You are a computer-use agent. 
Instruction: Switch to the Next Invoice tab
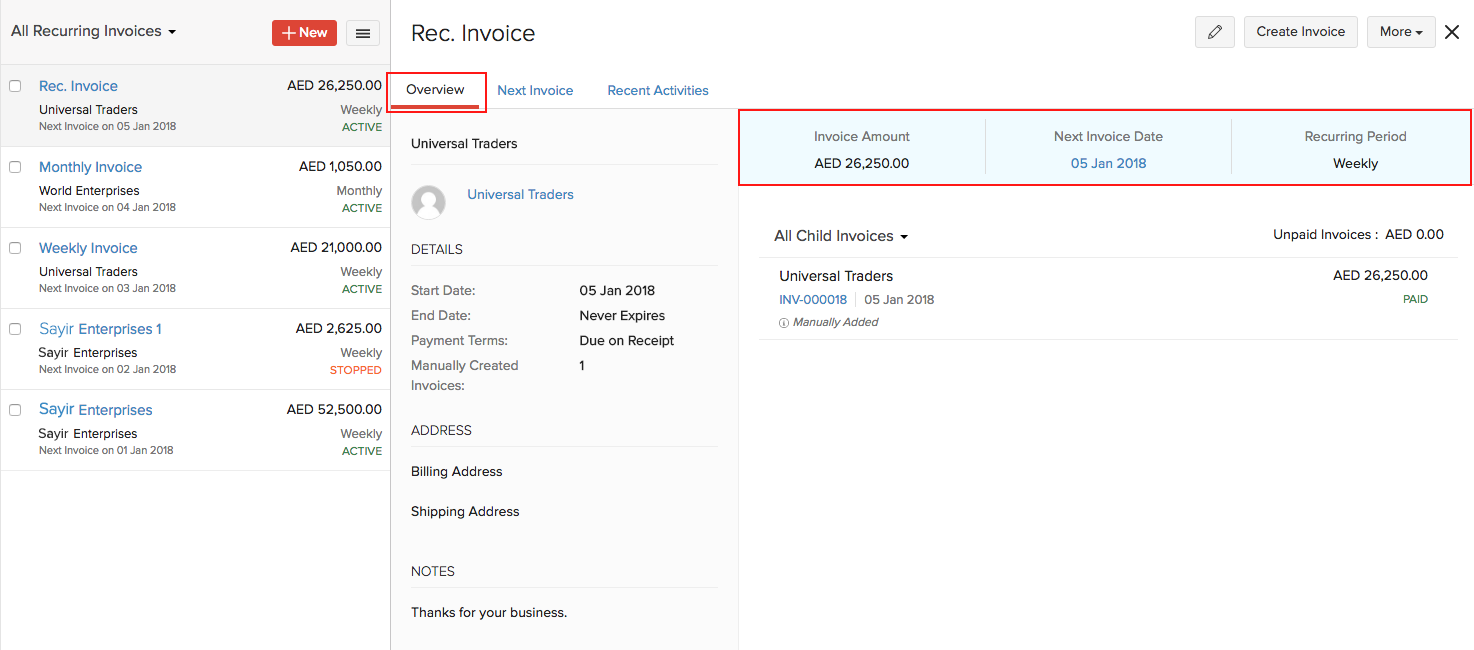click(535, 90)
